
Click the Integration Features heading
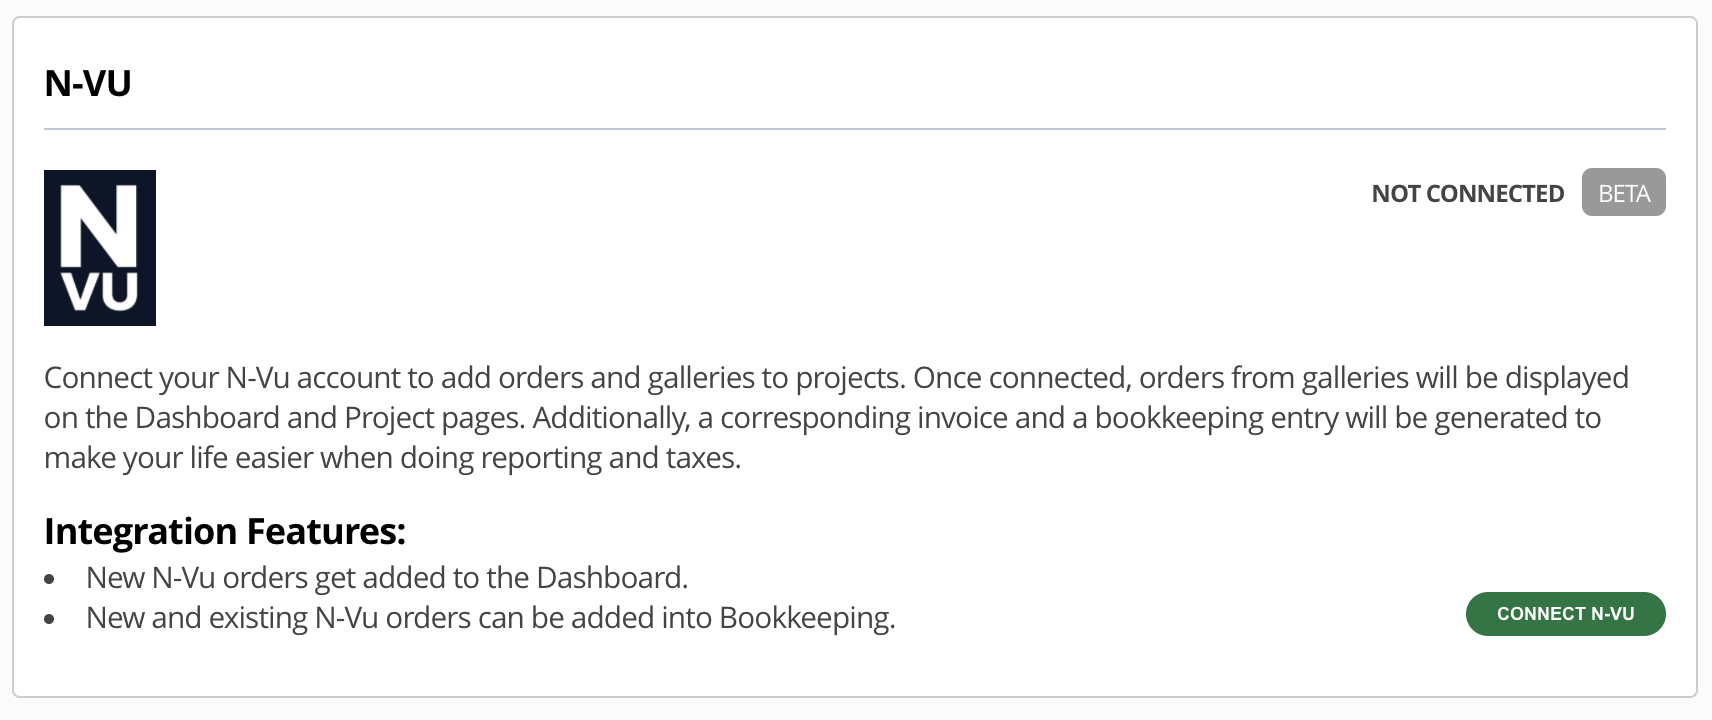click(225, 531)
